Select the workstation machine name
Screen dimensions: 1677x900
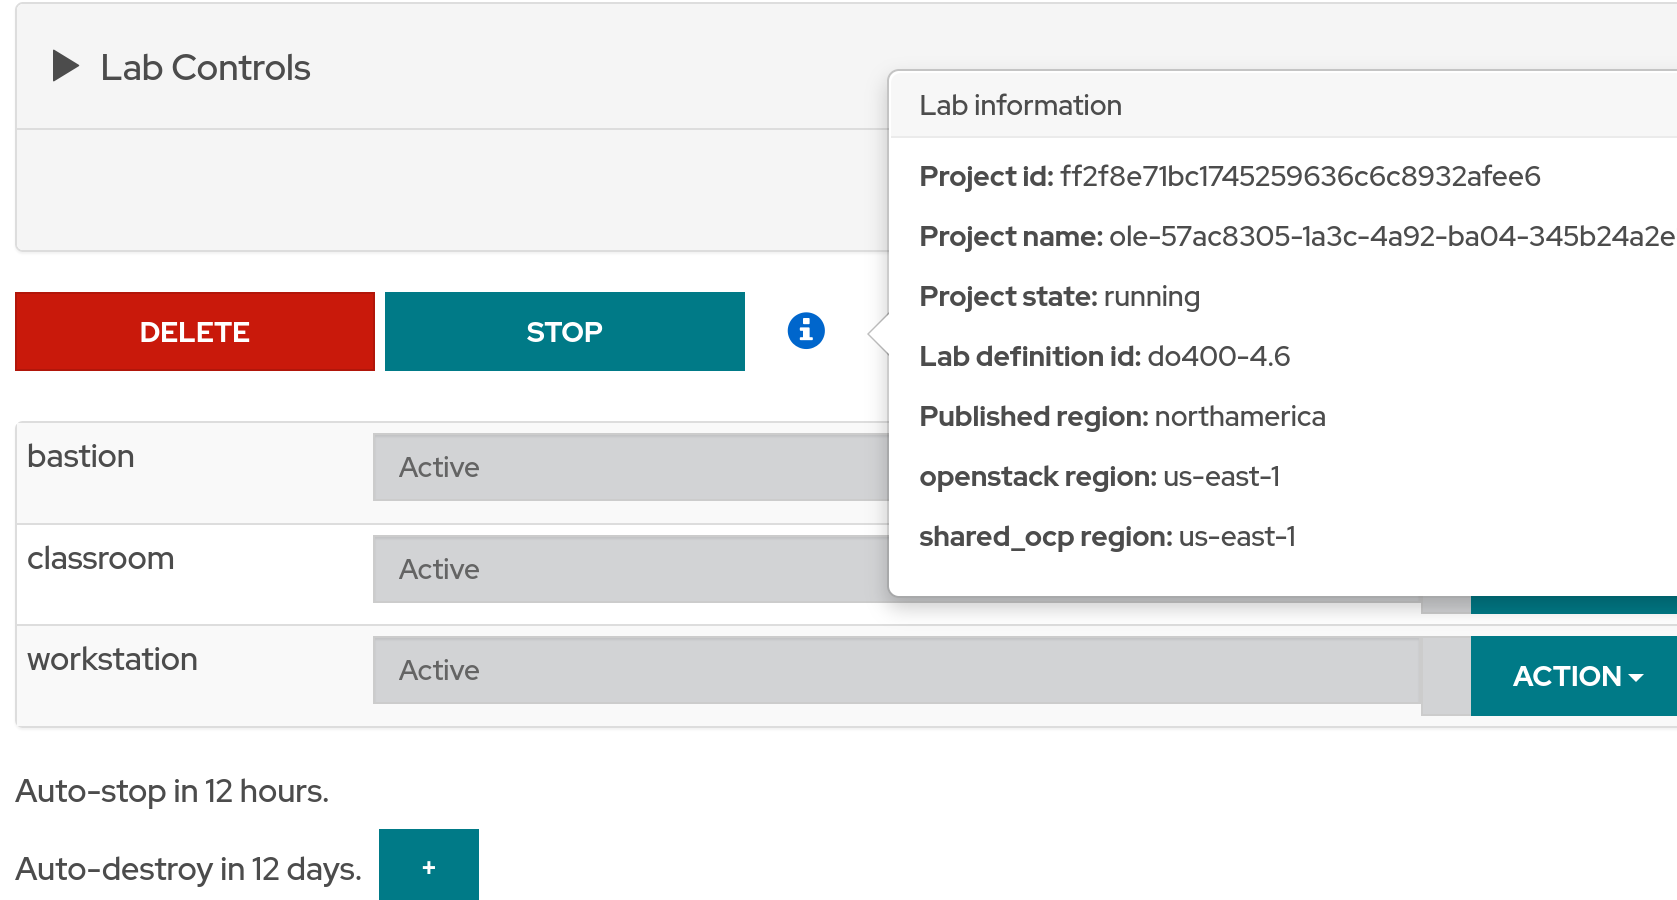113,660
